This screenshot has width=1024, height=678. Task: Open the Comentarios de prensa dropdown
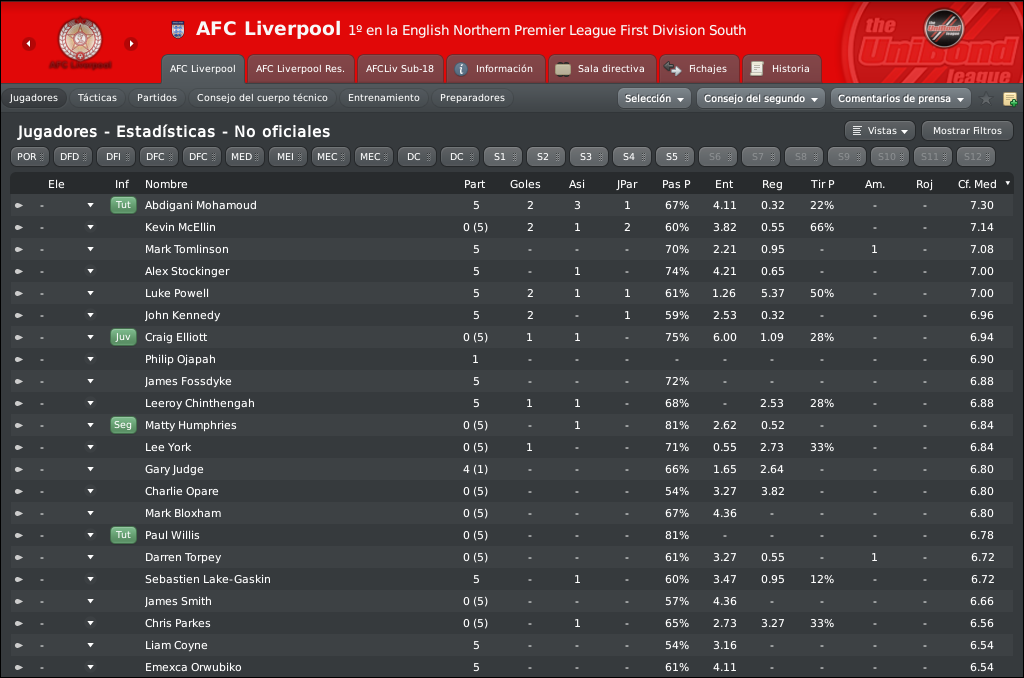click(903, 98)
